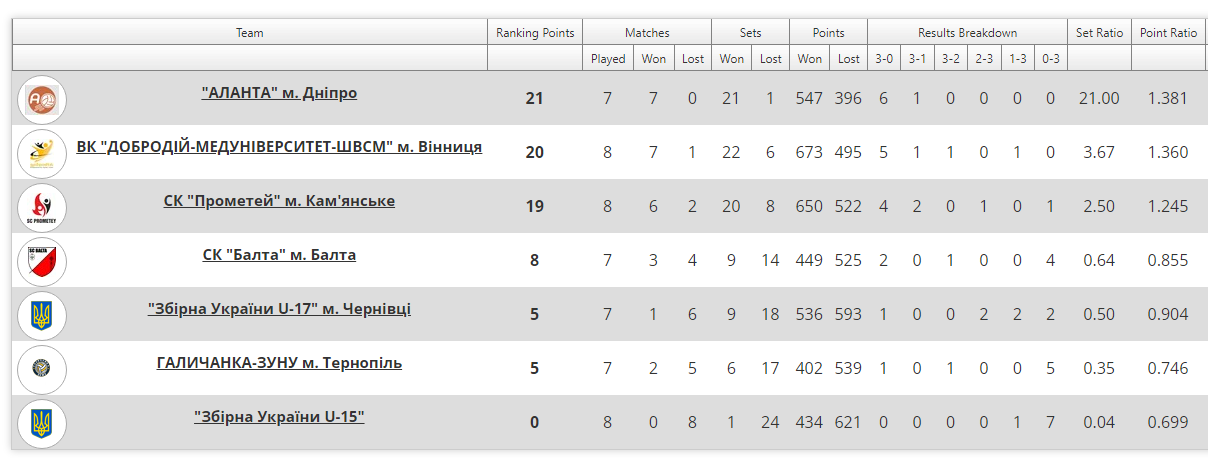Click the Ranking Points column header

click(535, 33)
